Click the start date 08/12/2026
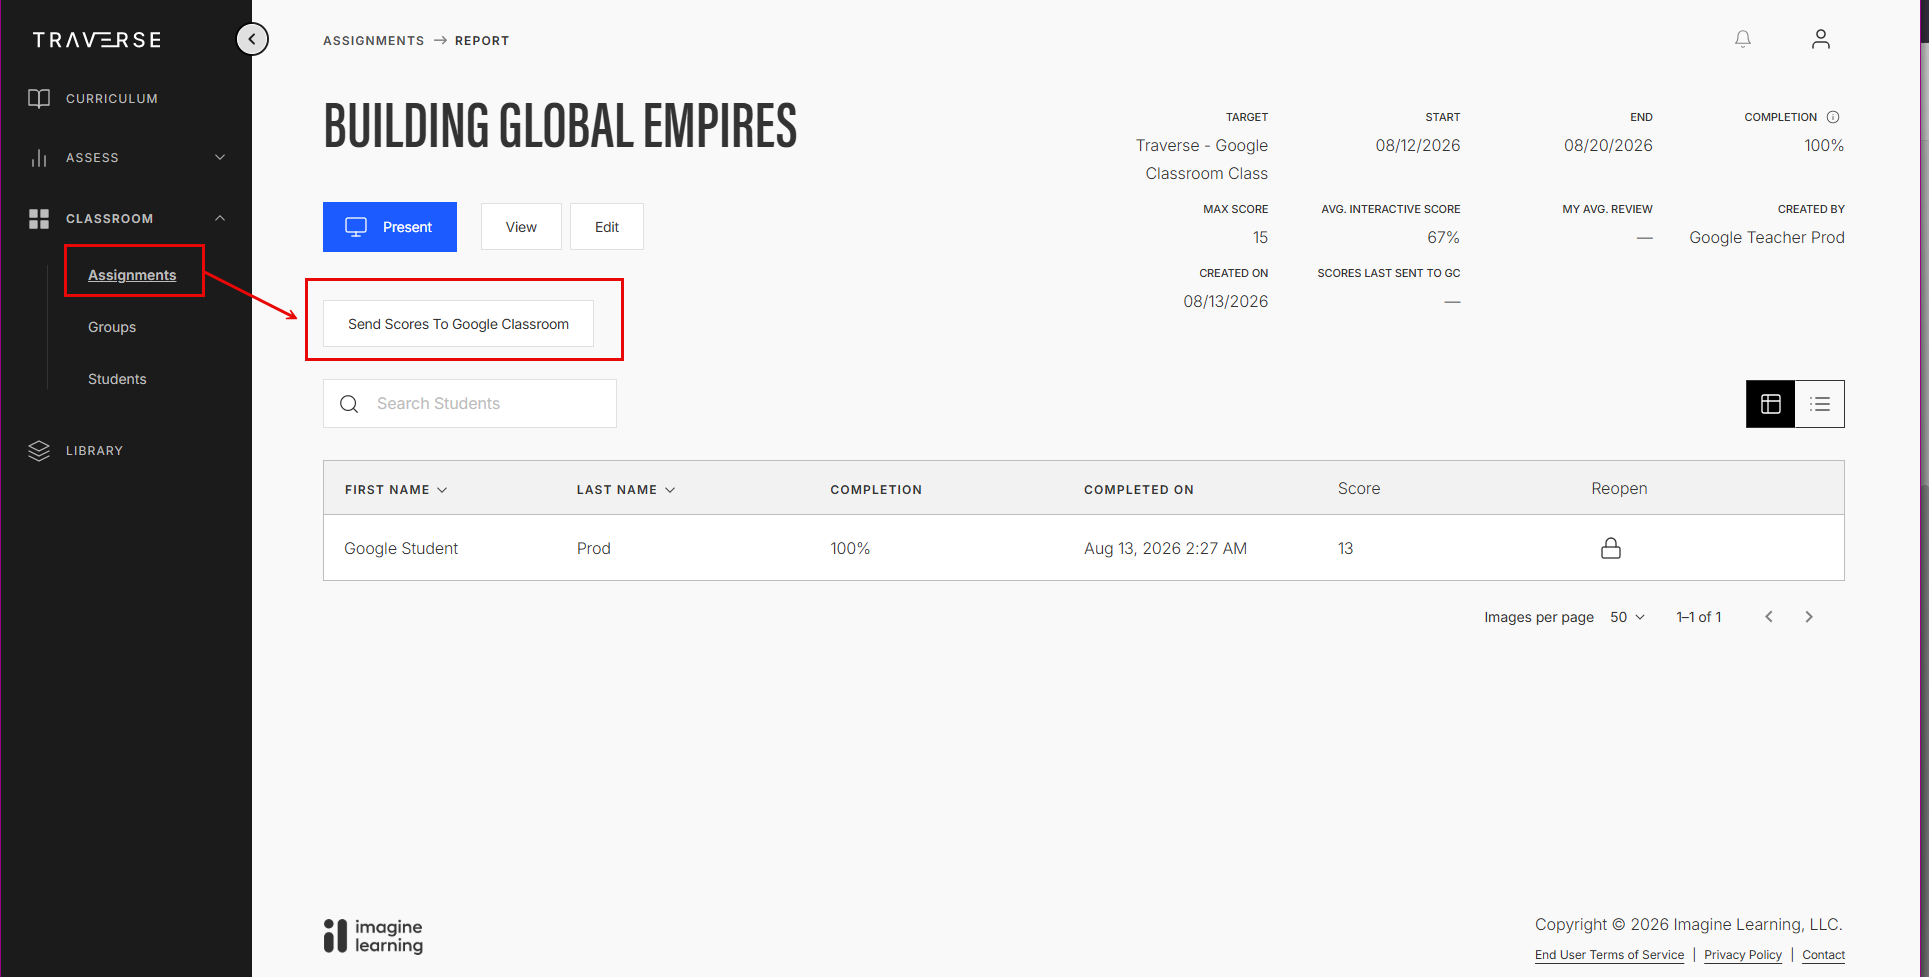 tap(1418, 145)
